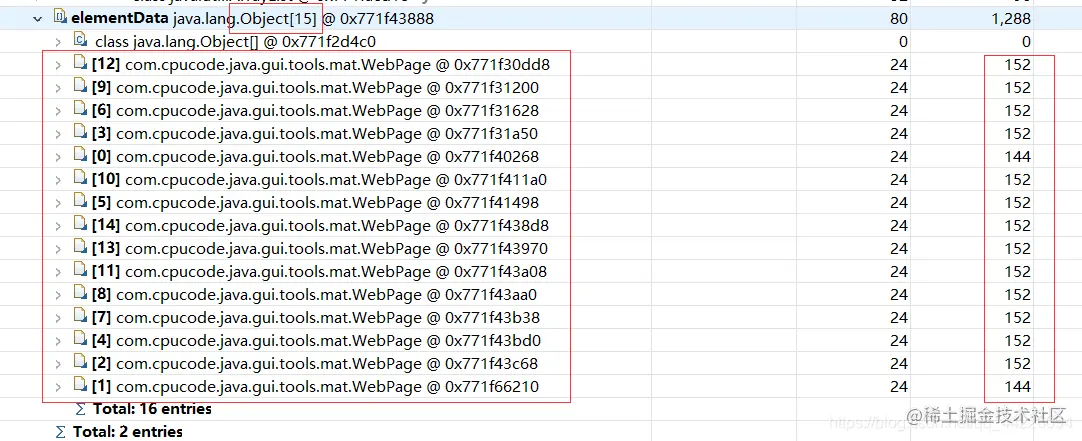1082x441 pixels.
Task: Click the sigma icon beside Total: 16 entries
Action: pyautogui.click(x=81, y=409)
